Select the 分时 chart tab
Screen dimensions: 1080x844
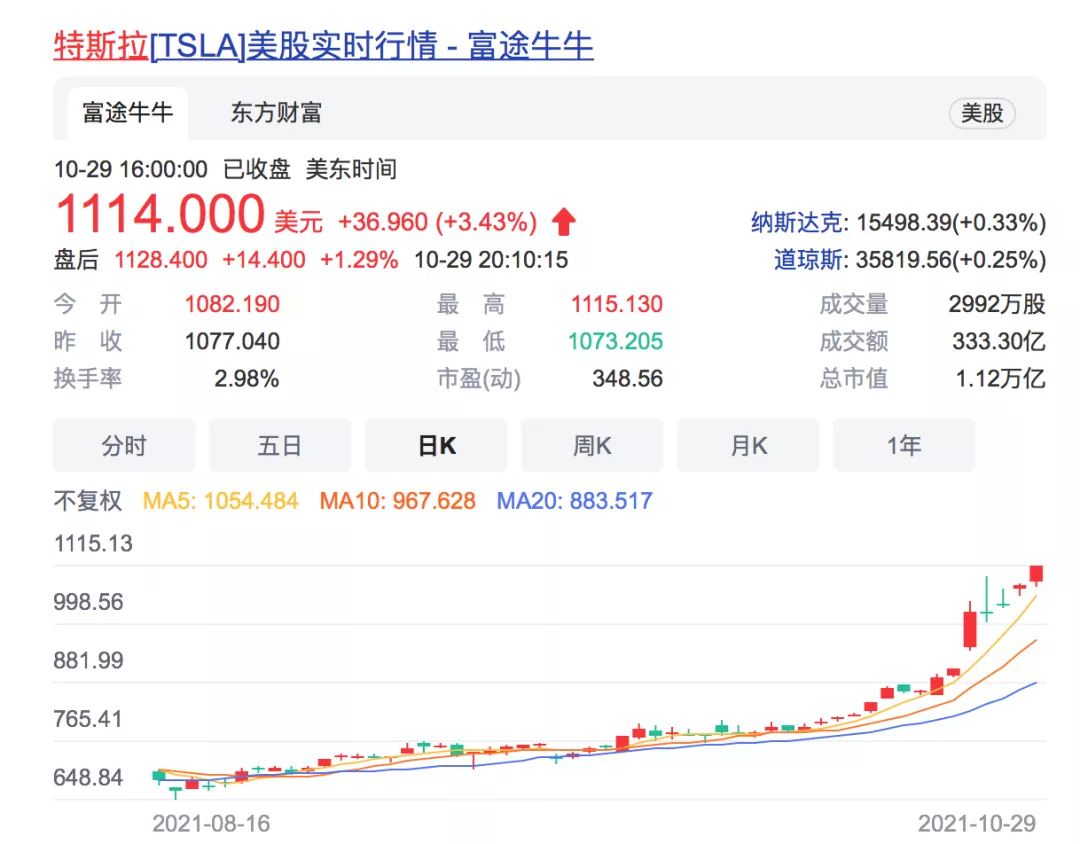124,445
